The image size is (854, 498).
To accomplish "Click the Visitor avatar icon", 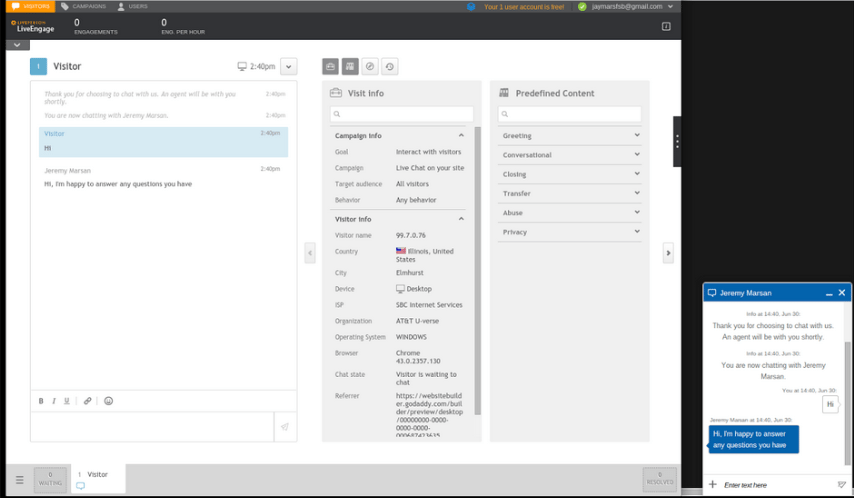I will (38, 66).
